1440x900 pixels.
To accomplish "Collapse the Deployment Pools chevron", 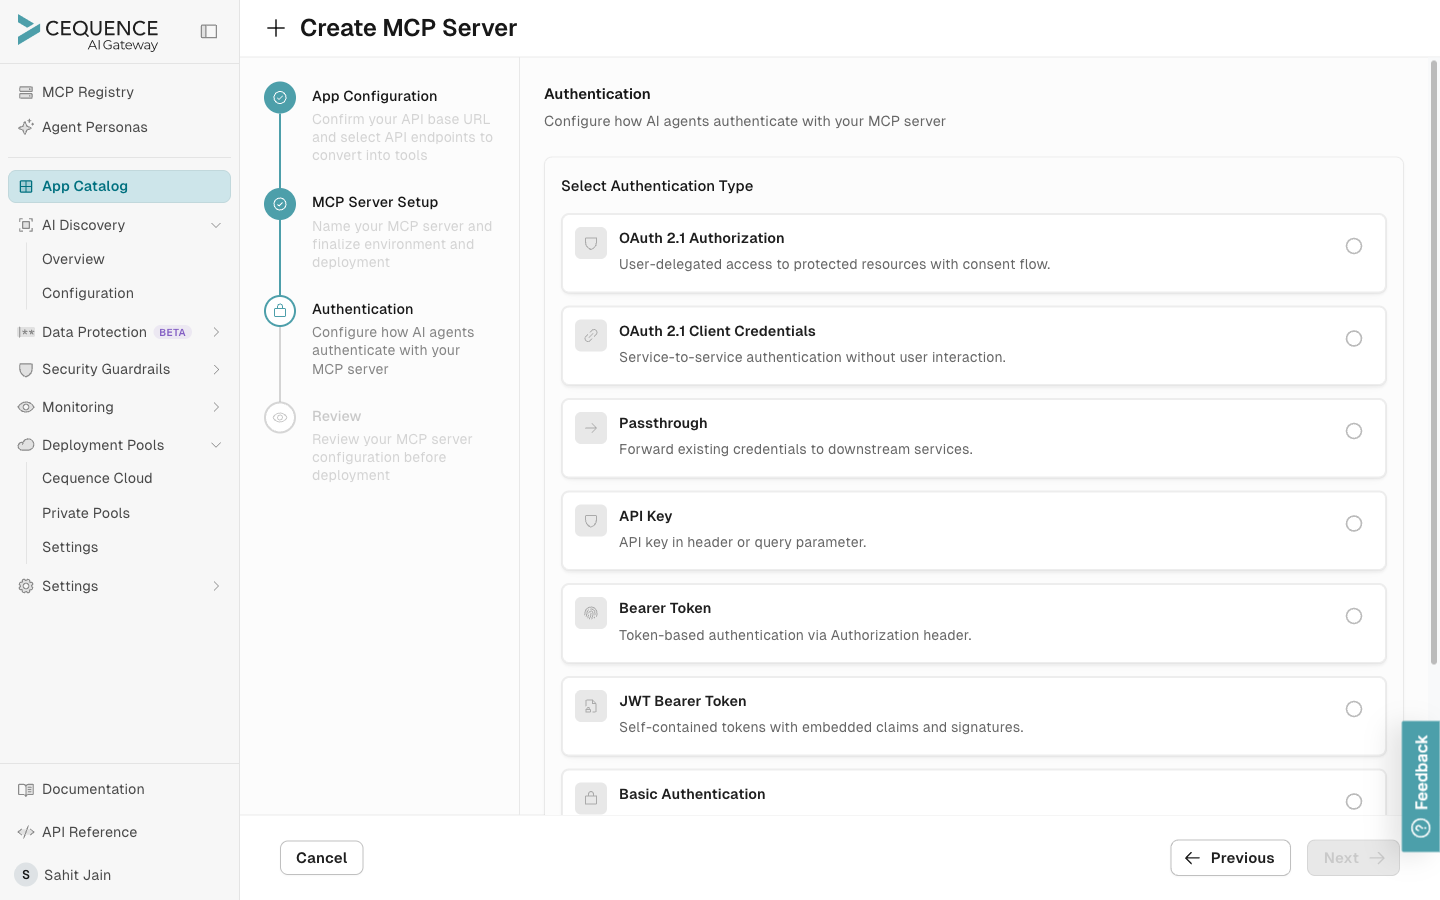I will point(216,445).
